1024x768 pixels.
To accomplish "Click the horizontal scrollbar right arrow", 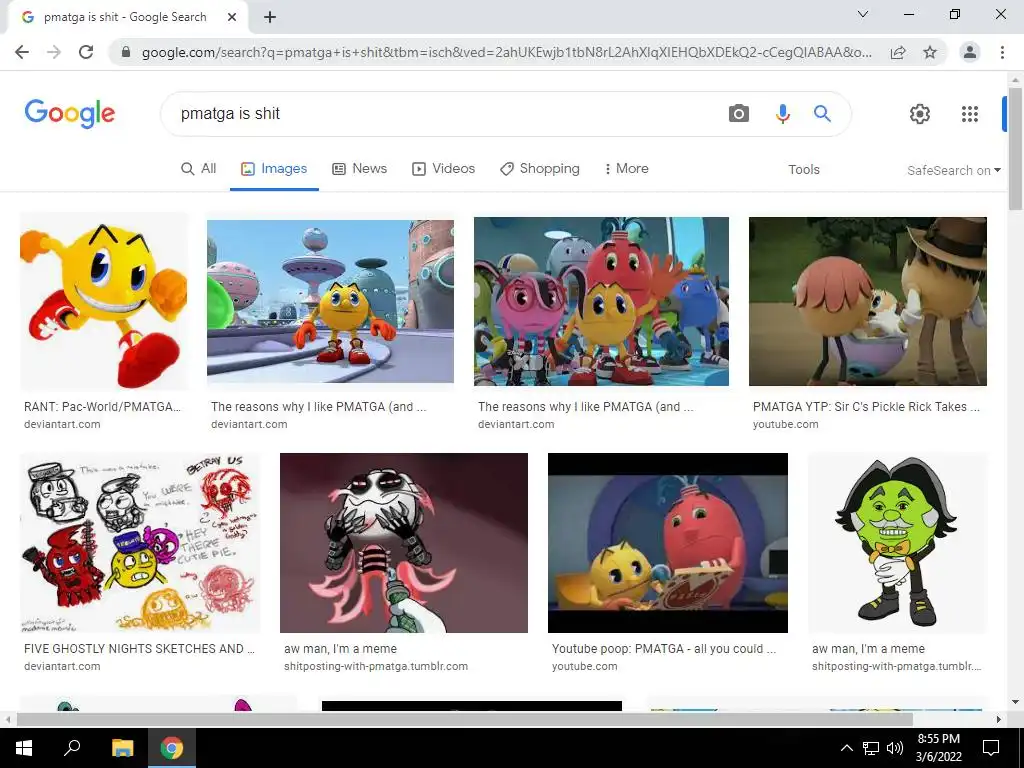I will point(999,719).
